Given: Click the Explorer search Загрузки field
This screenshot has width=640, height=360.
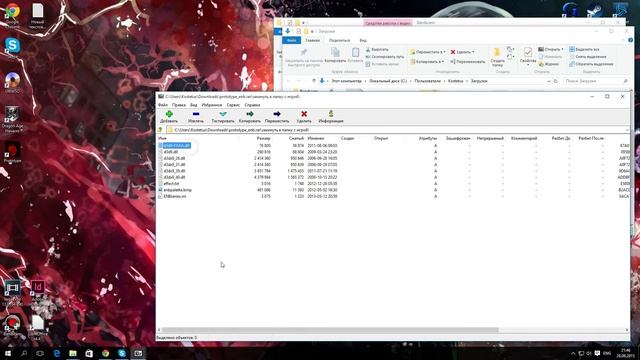Looking at the screenshot, I should click(596, 81).
